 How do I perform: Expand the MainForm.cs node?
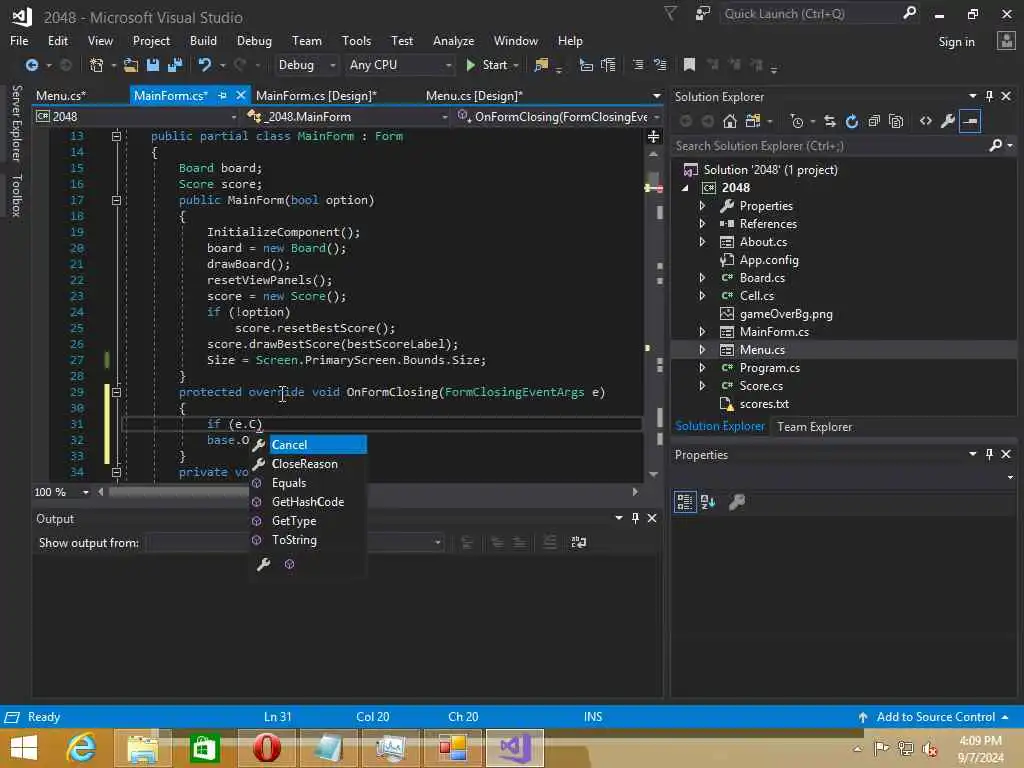(x=702, y=332)
